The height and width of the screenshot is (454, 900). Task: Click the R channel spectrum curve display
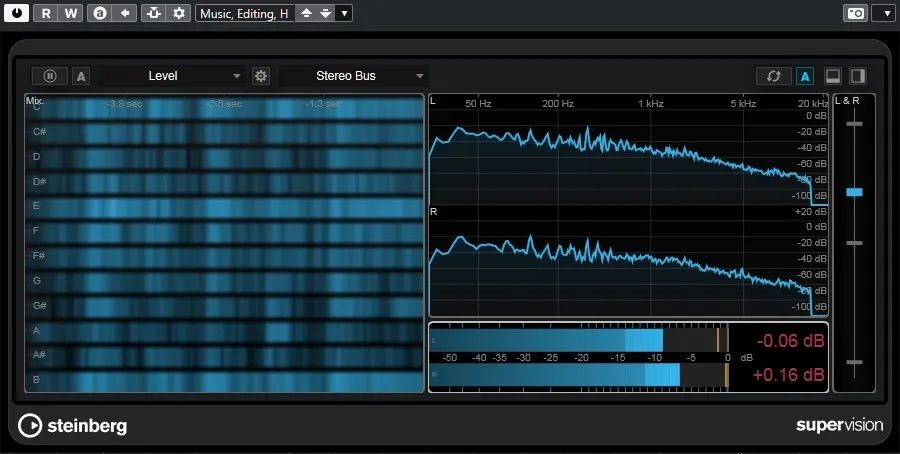(x=629, y=261)
